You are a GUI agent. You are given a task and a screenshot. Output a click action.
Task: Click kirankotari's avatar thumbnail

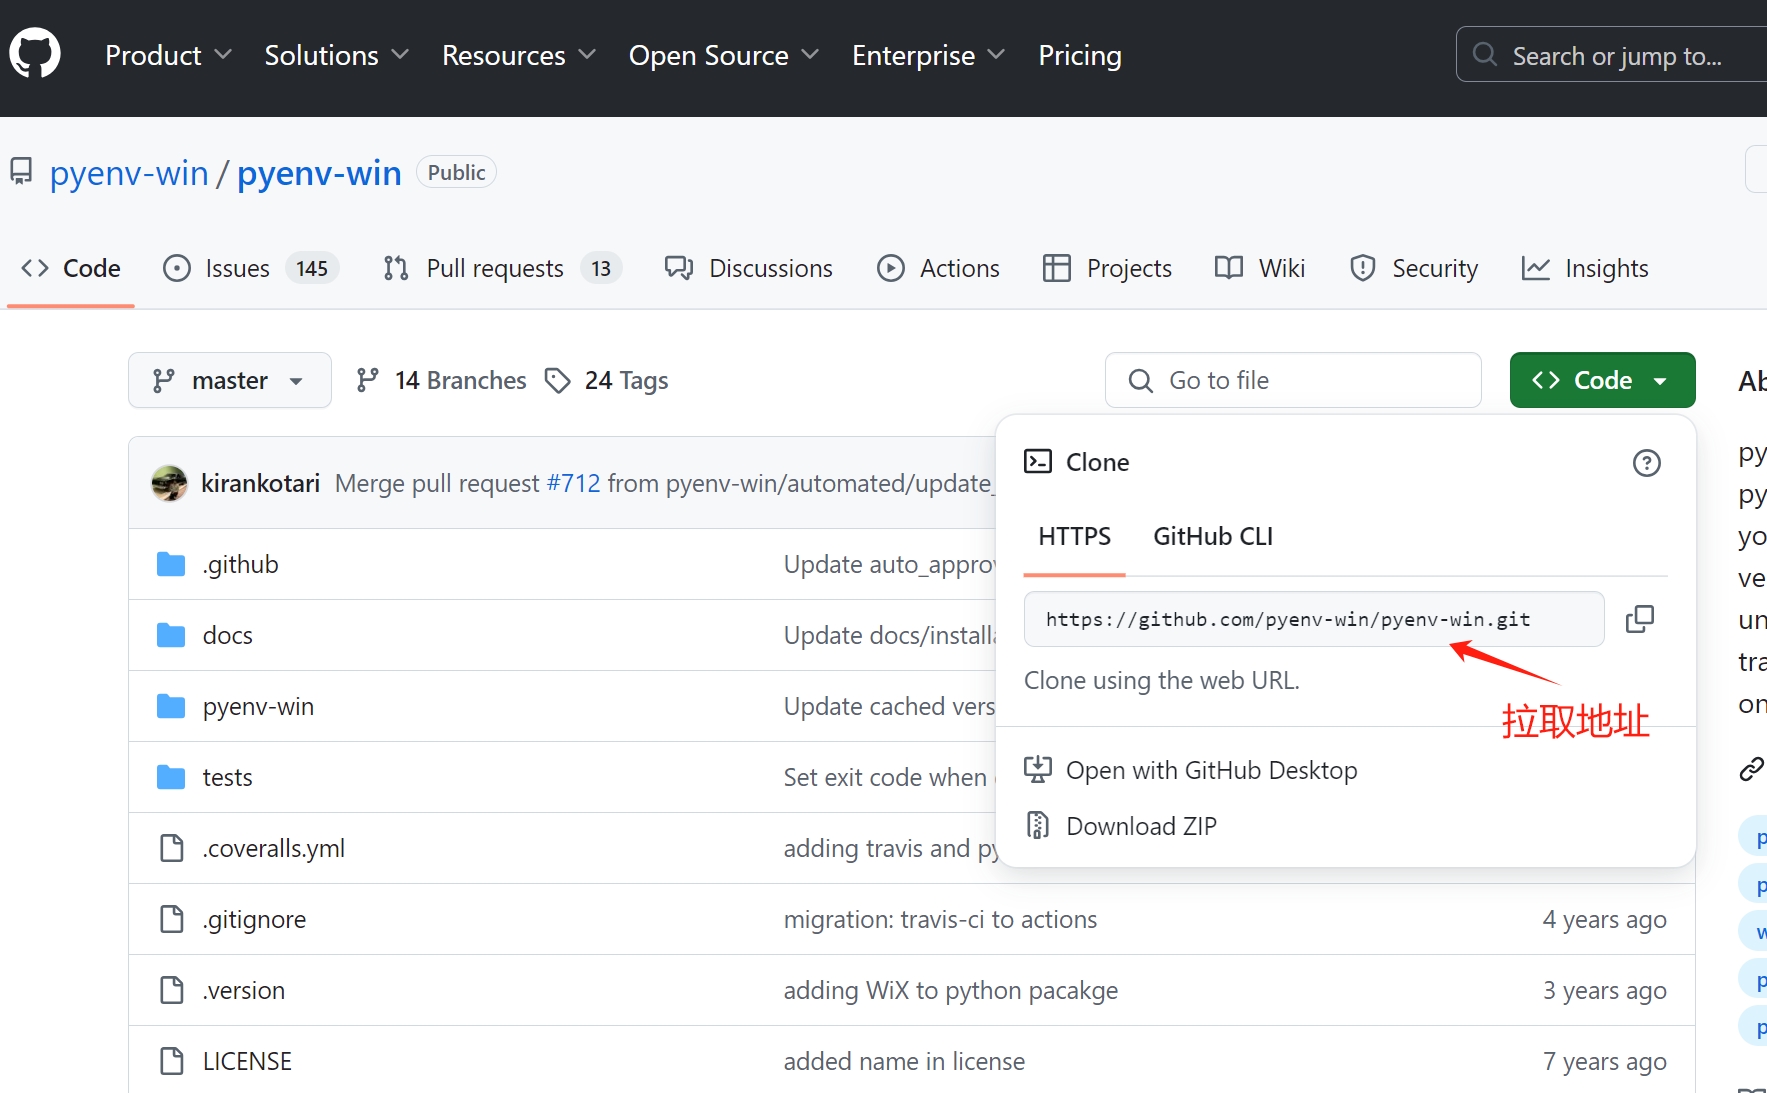[169, 484]
